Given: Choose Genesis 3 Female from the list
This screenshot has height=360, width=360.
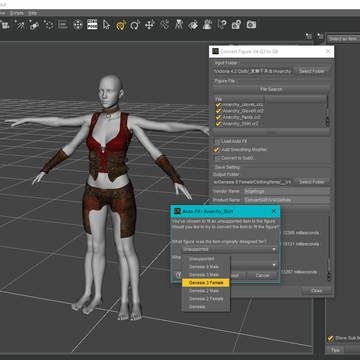Looking at the screenshot, I should coord(206,283).
